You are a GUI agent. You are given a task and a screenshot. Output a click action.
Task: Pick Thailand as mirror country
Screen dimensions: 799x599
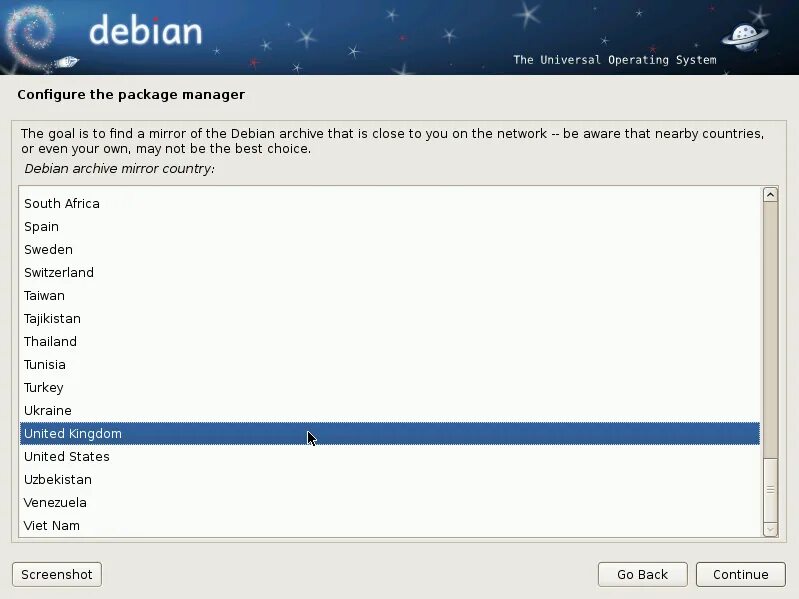tap(390, 341)
